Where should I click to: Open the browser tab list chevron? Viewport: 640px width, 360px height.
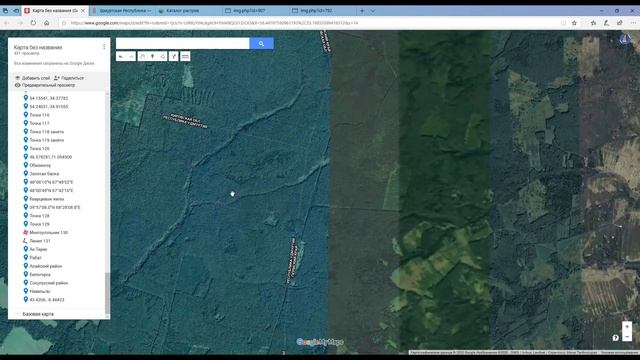click(372, 11)
